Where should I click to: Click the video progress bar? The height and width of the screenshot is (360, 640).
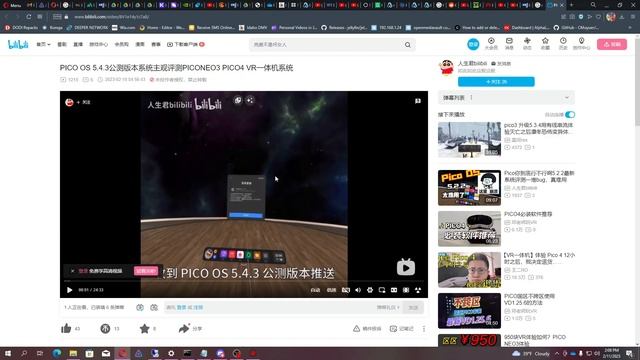coord(244,281)
